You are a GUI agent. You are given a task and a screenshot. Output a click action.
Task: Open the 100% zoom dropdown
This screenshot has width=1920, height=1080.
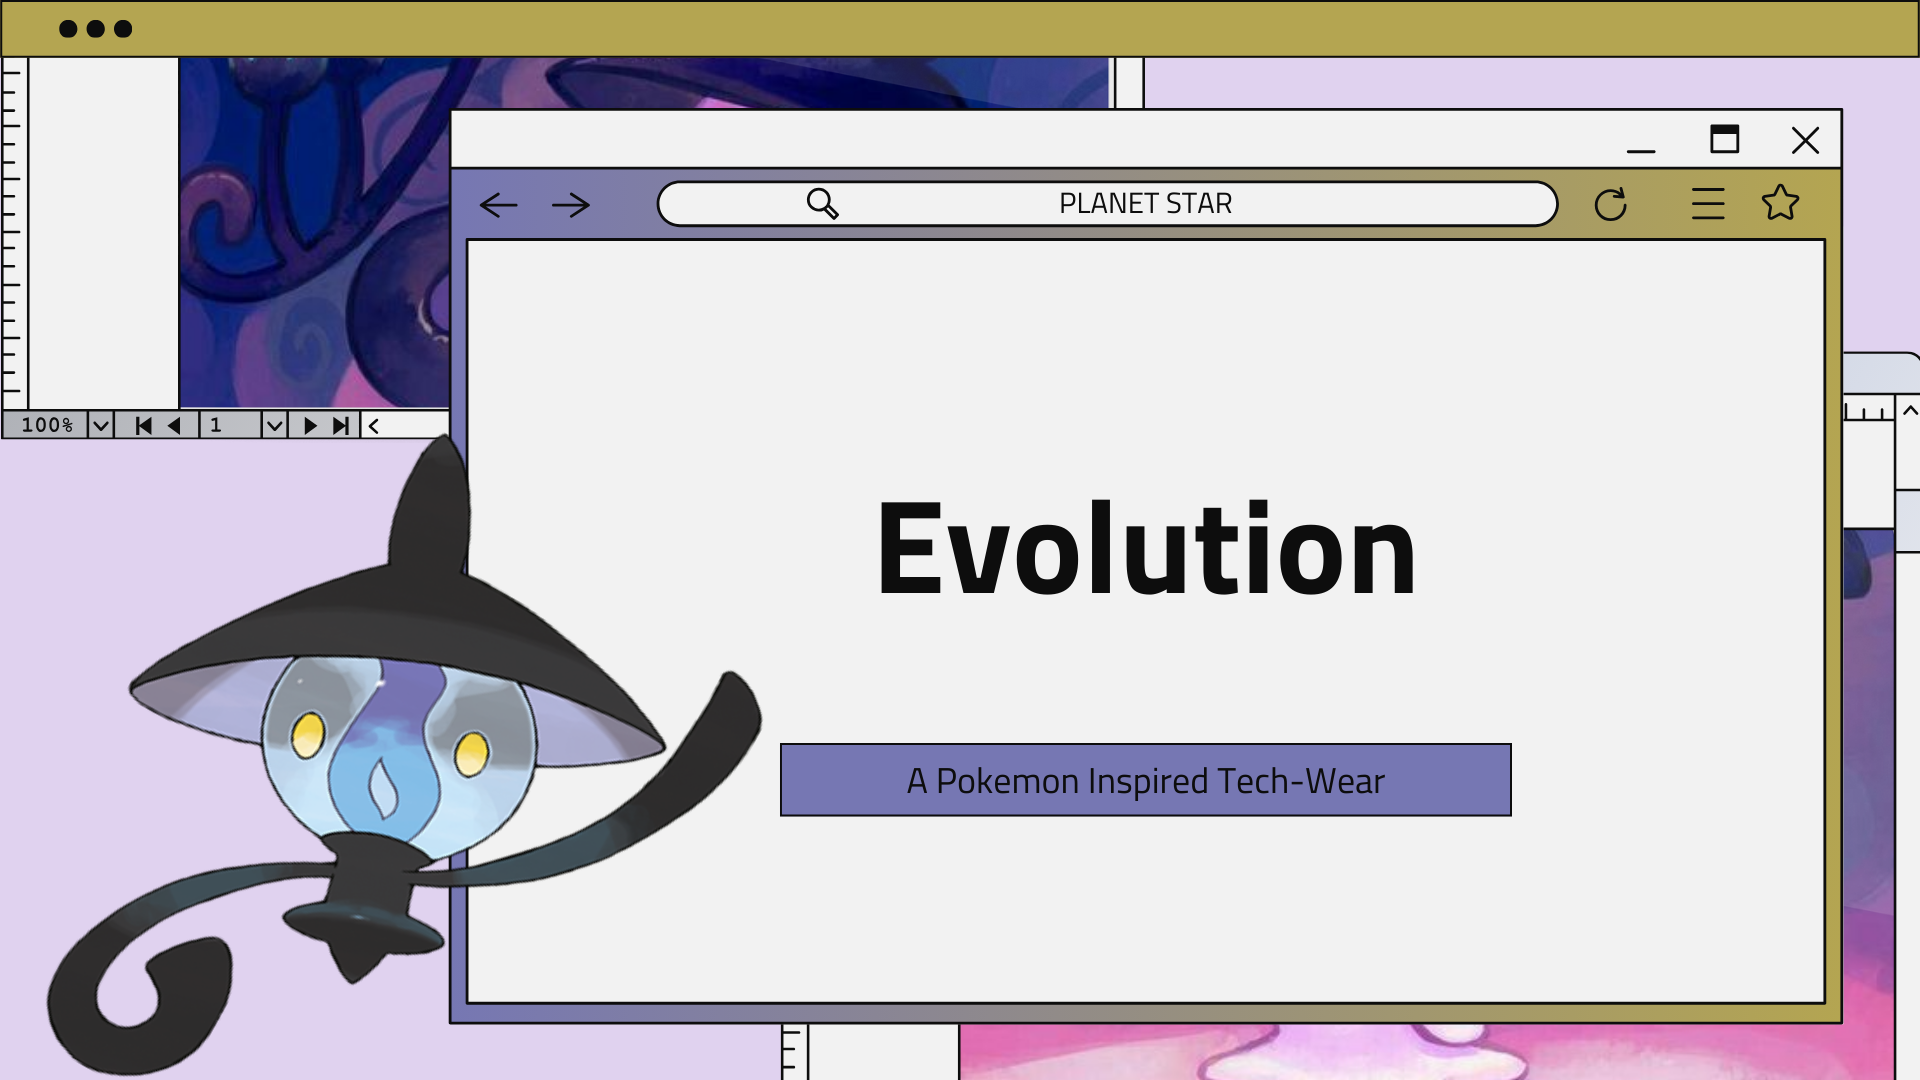(x=100, y=425)
